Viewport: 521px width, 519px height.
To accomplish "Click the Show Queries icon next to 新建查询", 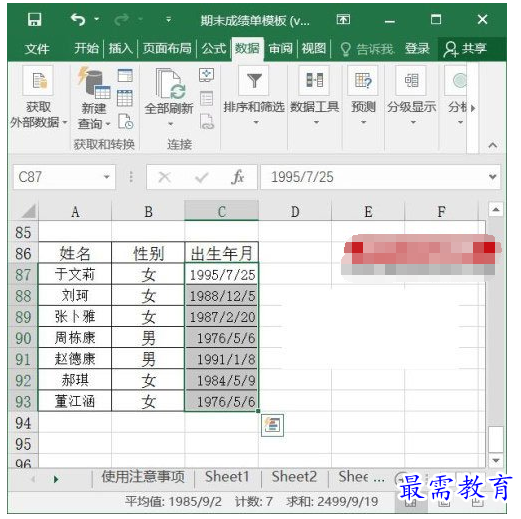I will [125, 75].
